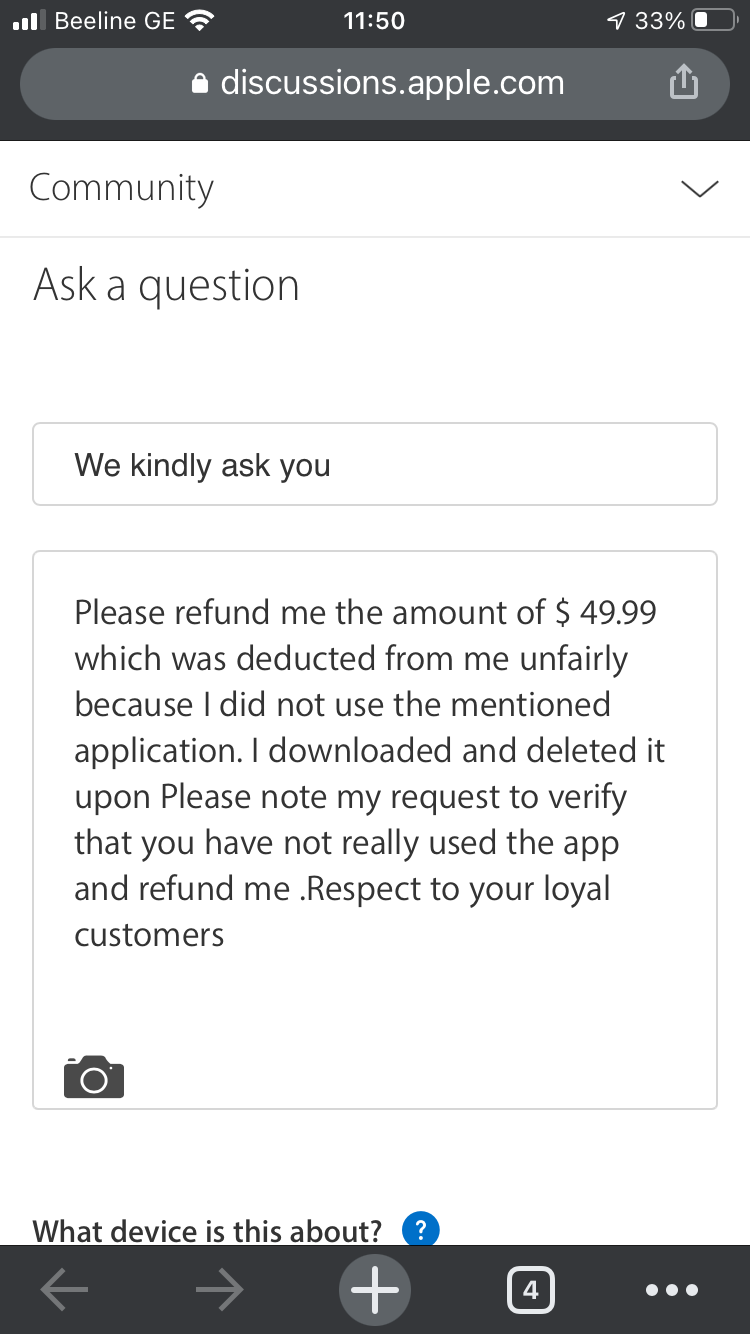The width and height of the screenshot is (750, 1334).
Task: Go back with the left arrow
Action: (x=64, y=1290)
